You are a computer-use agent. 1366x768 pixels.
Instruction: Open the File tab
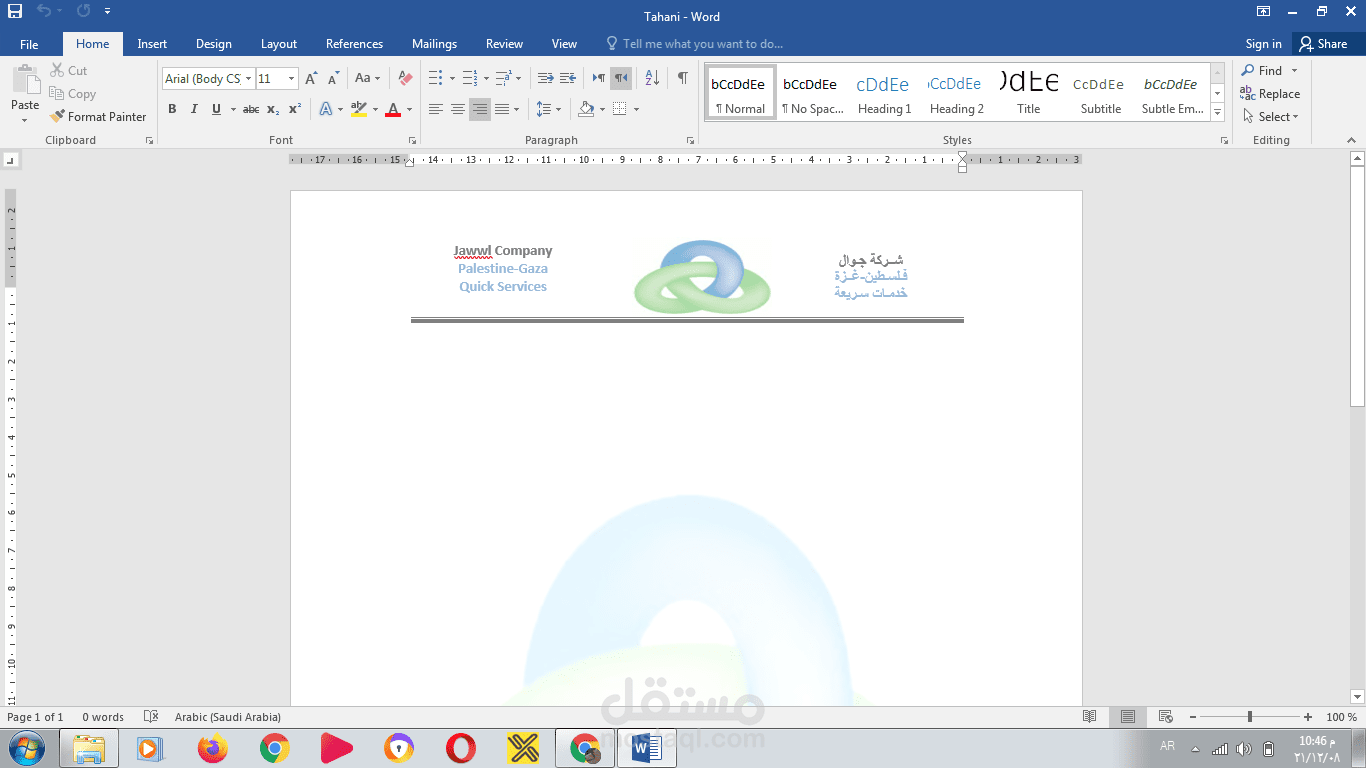pyautogui.click(x=29, y=44)
